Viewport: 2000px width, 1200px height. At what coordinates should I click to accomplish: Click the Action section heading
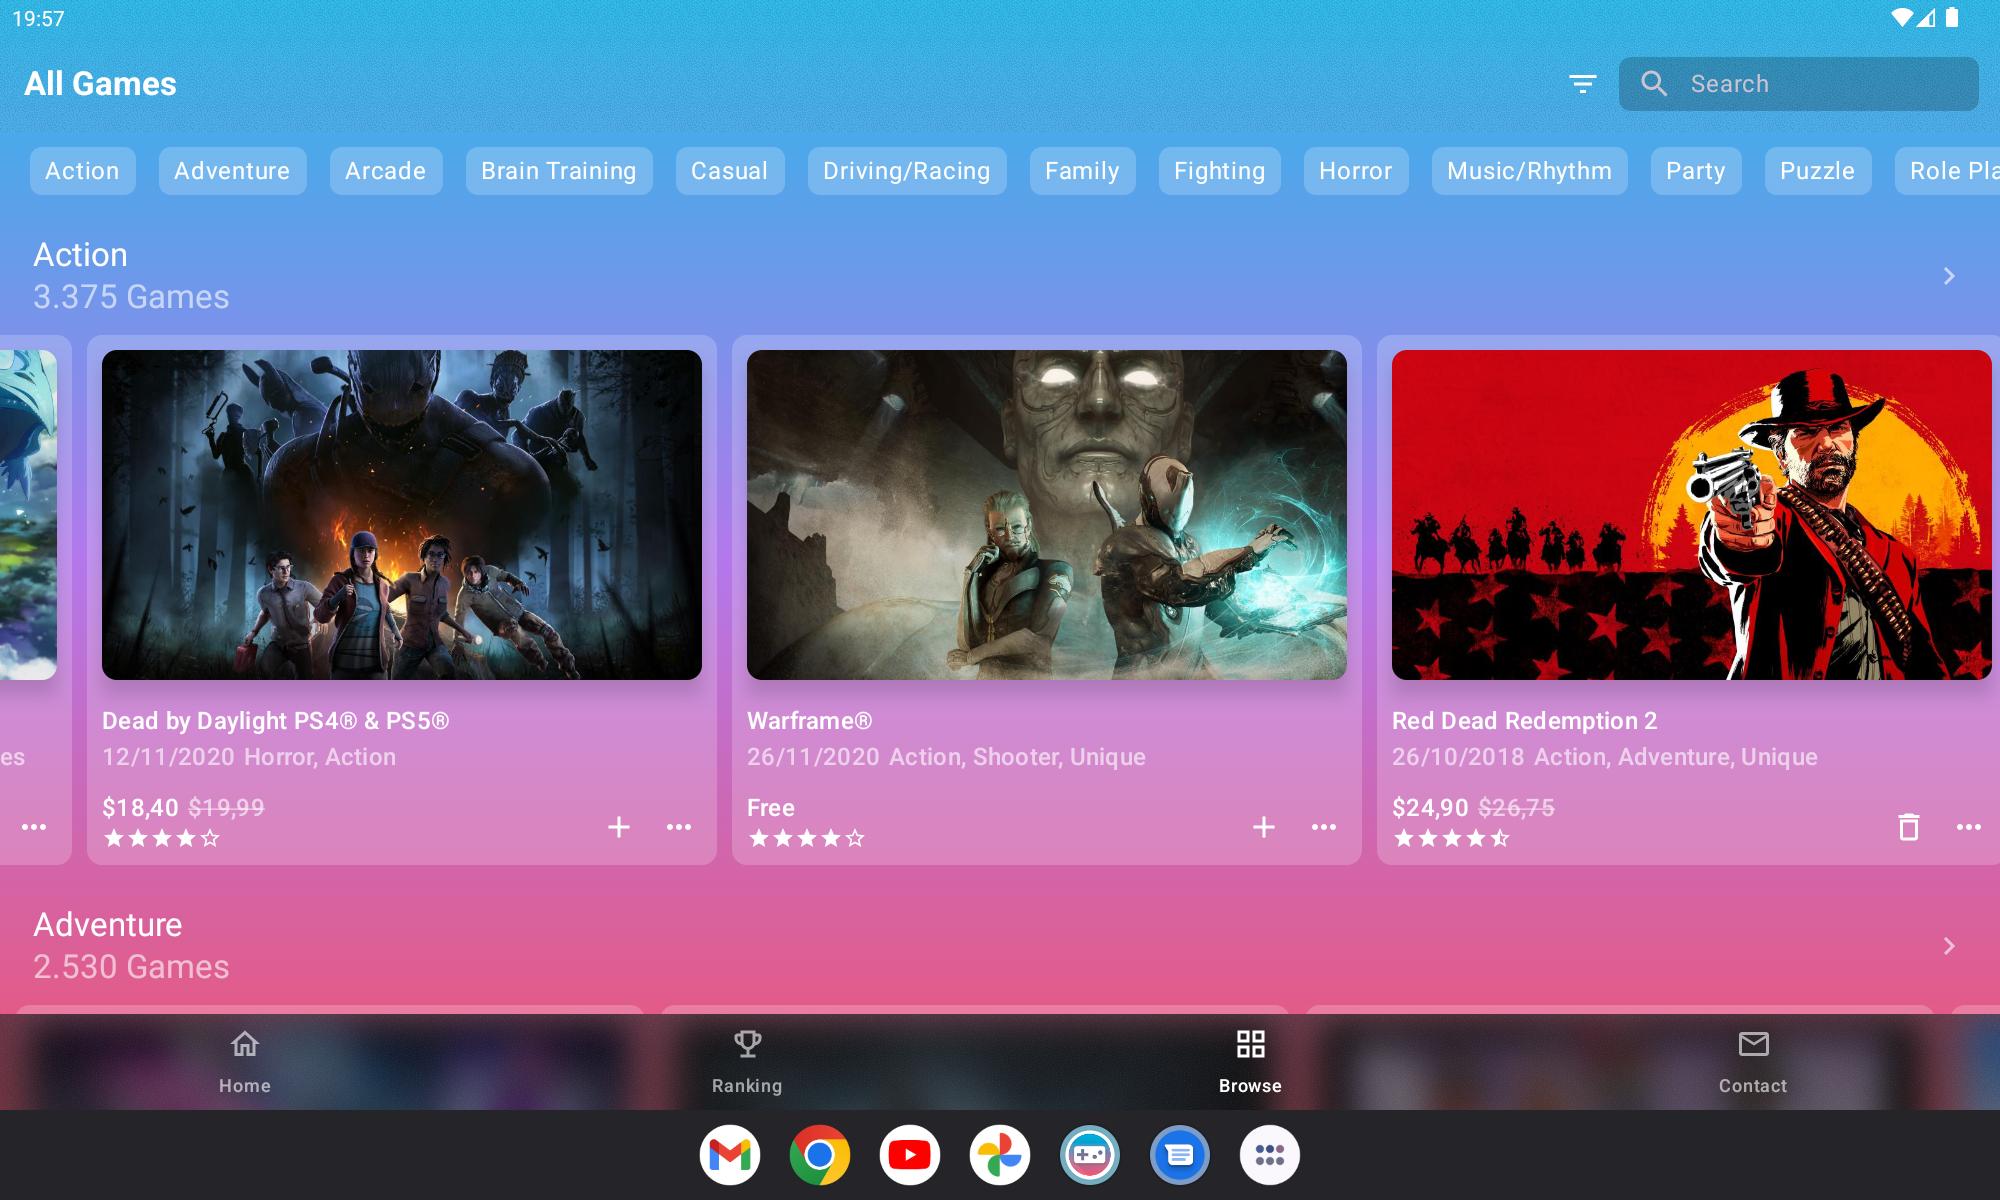pos(80,255)
